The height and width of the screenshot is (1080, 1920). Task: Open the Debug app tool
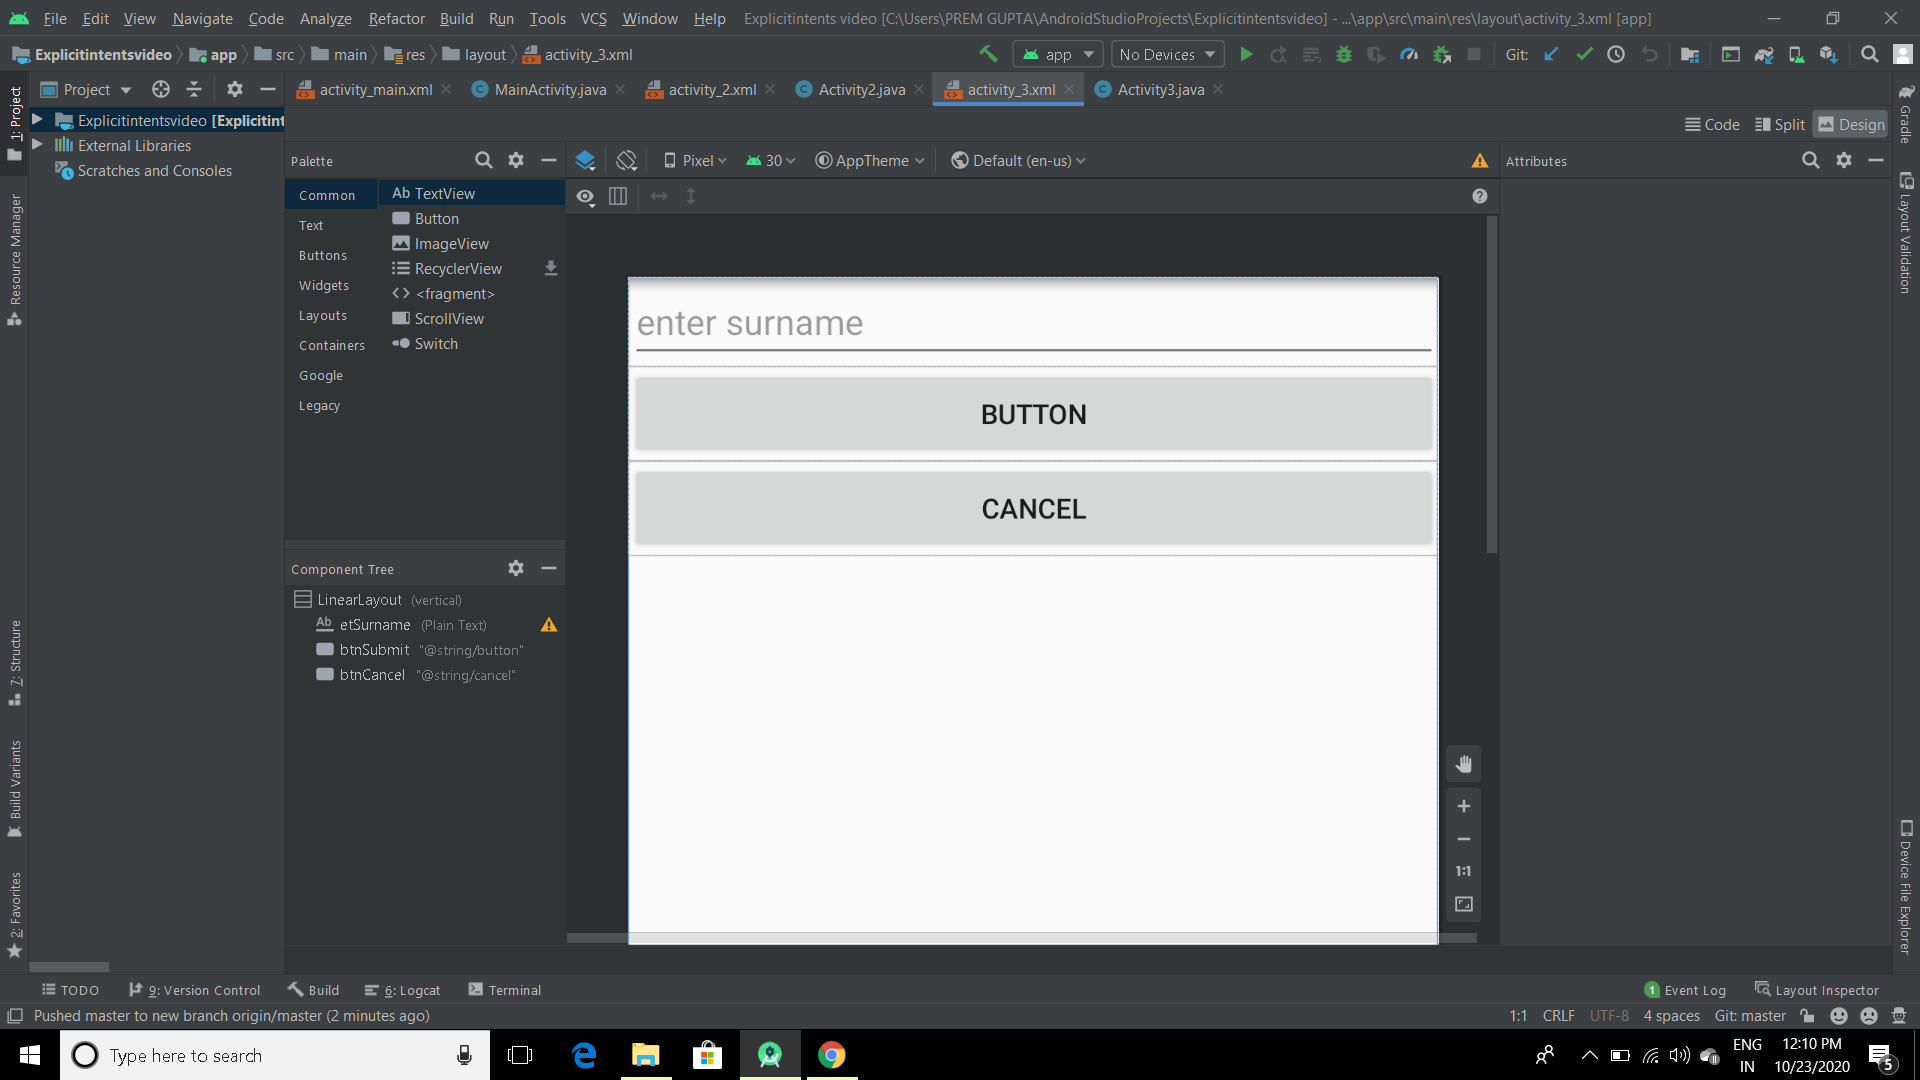pos(1344,54)
